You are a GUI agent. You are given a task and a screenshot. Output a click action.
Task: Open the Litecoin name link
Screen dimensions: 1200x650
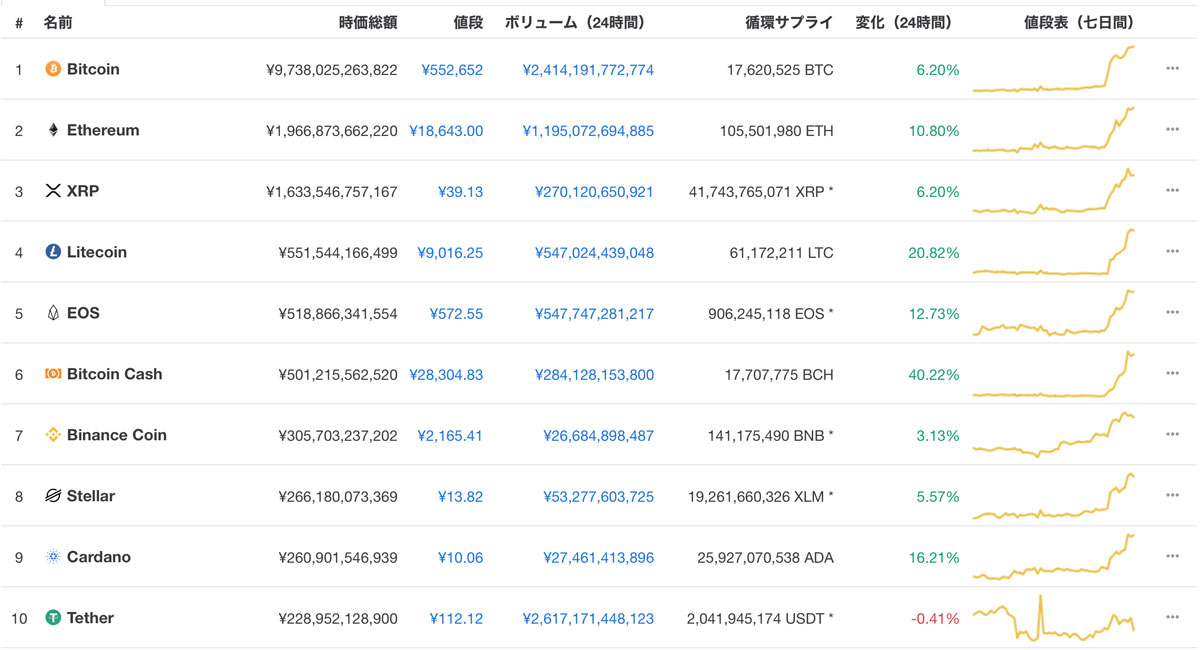tap(97, 252)
